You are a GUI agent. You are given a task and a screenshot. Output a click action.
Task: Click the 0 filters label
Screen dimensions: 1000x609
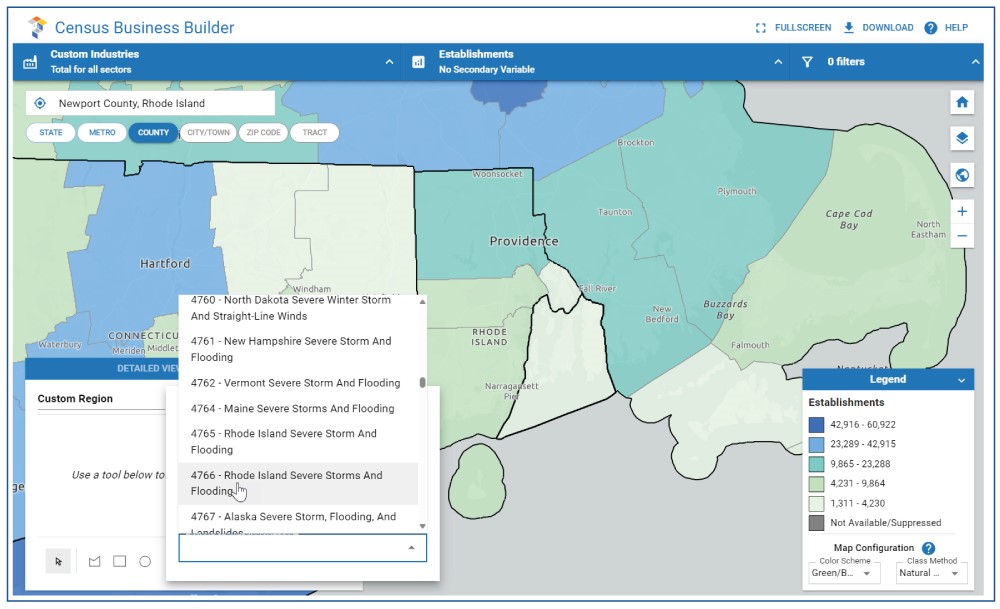[846, 62]
